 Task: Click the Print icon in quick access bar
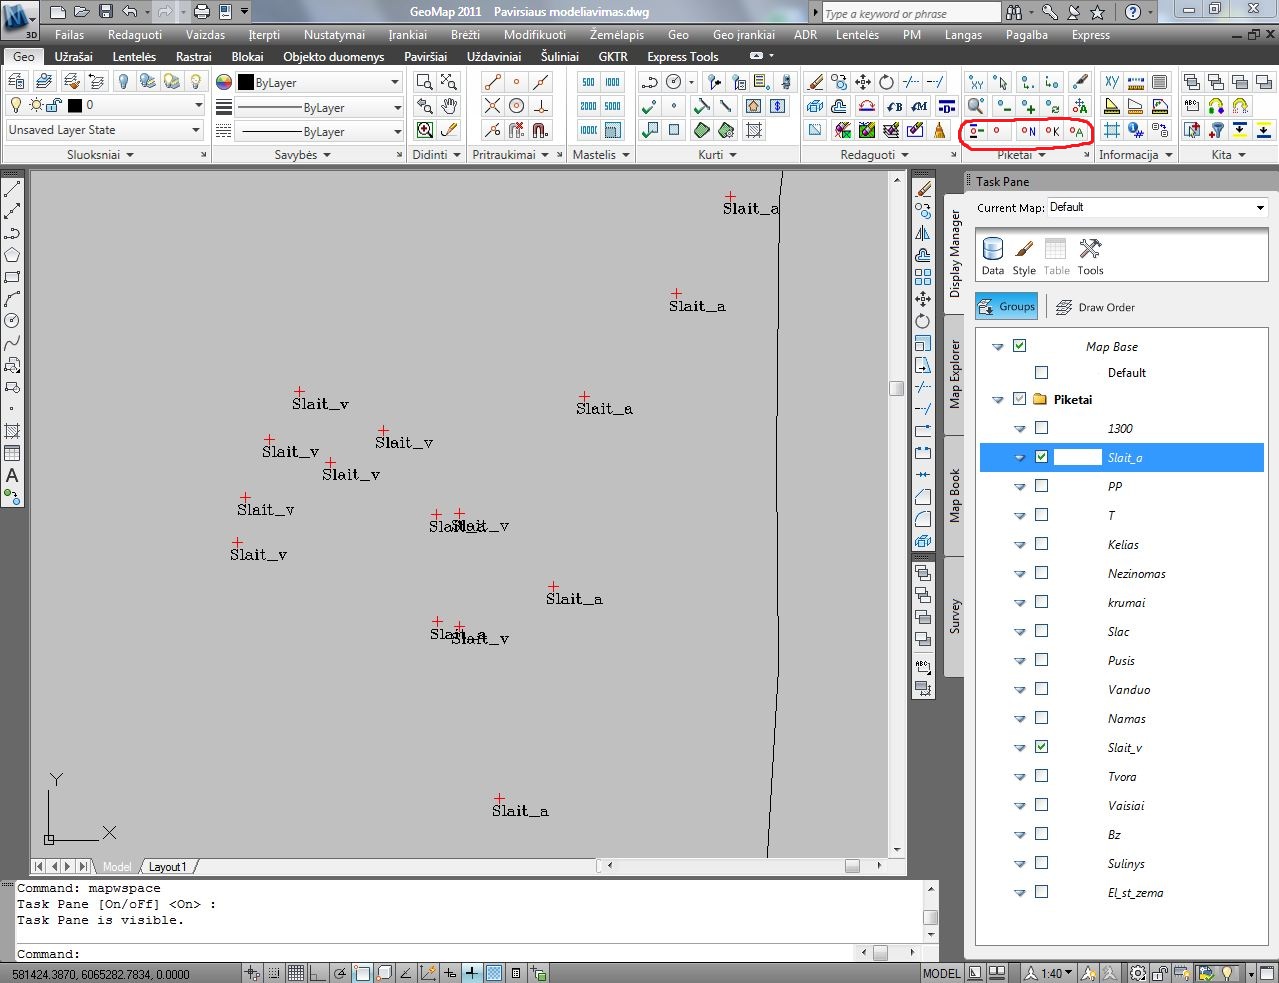click(202, 12)
